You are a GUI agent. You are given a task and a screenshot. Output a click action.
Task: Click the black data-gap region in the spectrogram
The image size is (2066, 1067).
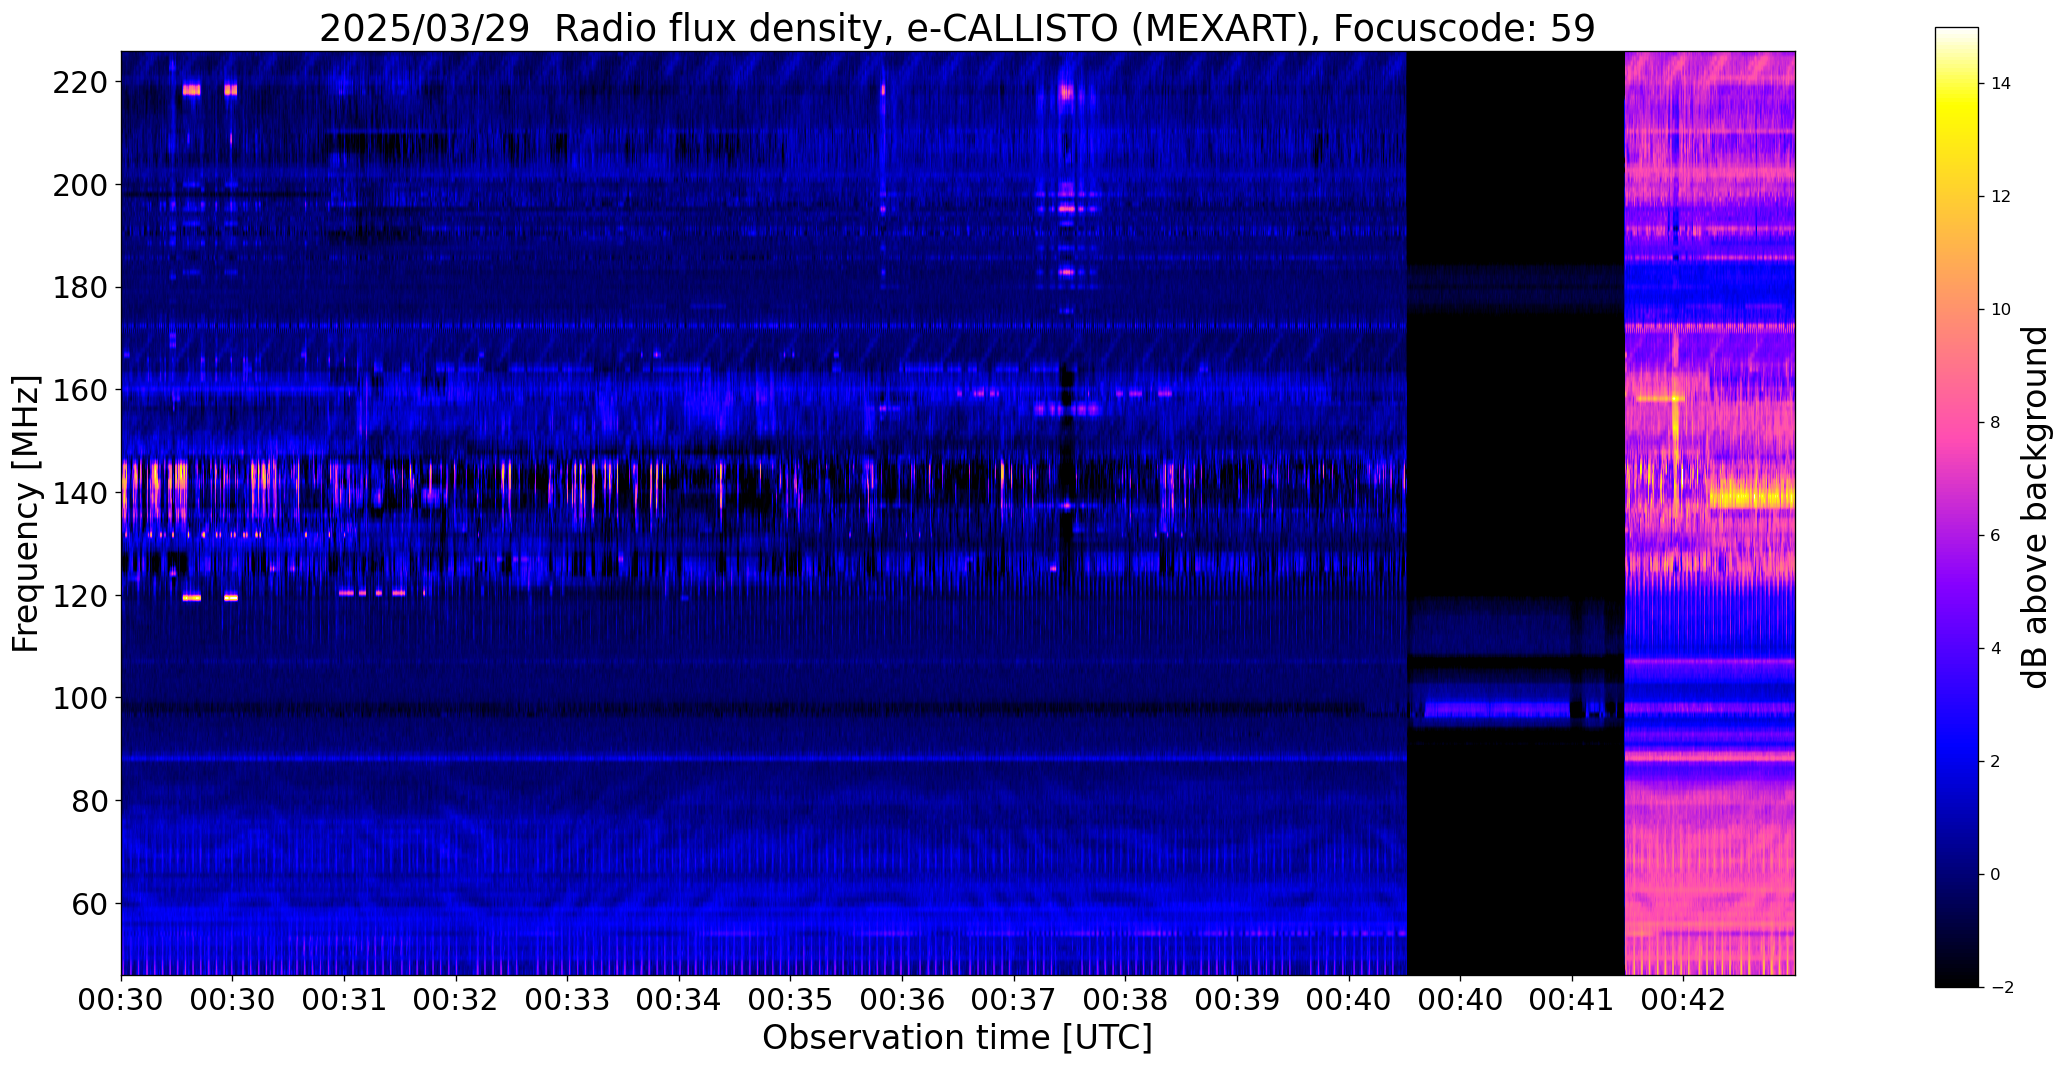1516,513
